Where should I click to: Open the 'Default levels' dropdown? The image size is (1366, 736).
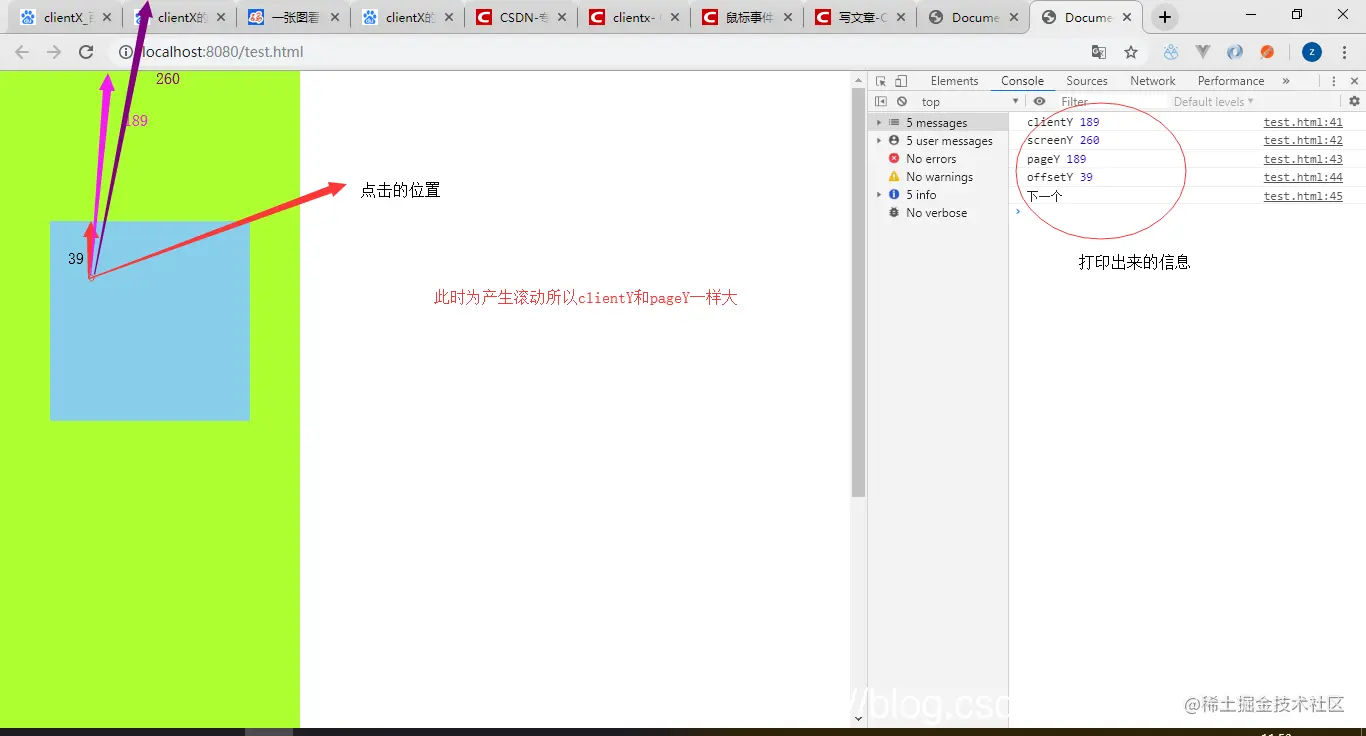(1213, 101)
